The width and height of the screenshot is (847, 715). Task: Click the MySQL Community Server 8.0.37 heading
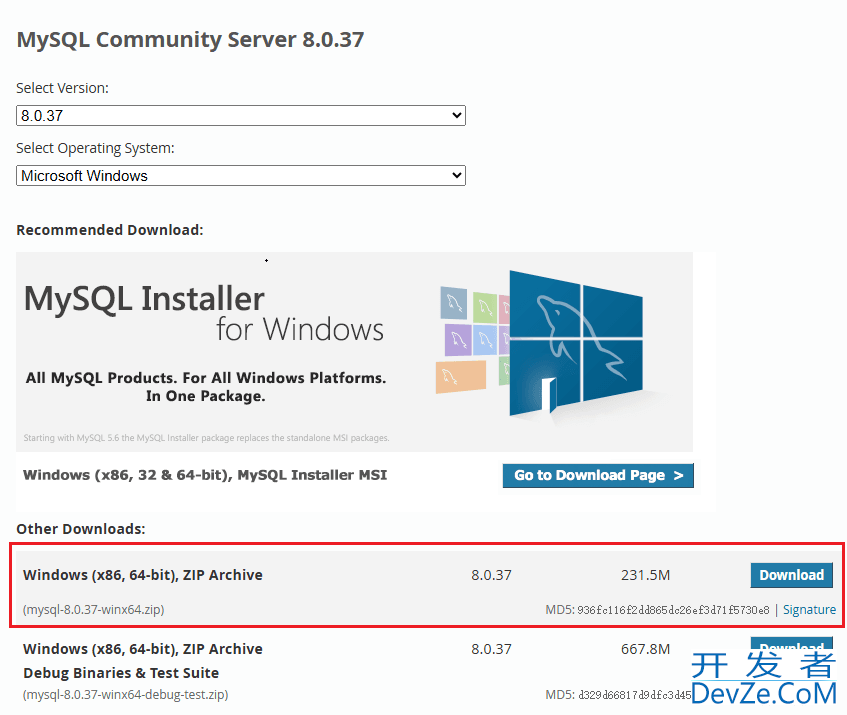(190, 39)
